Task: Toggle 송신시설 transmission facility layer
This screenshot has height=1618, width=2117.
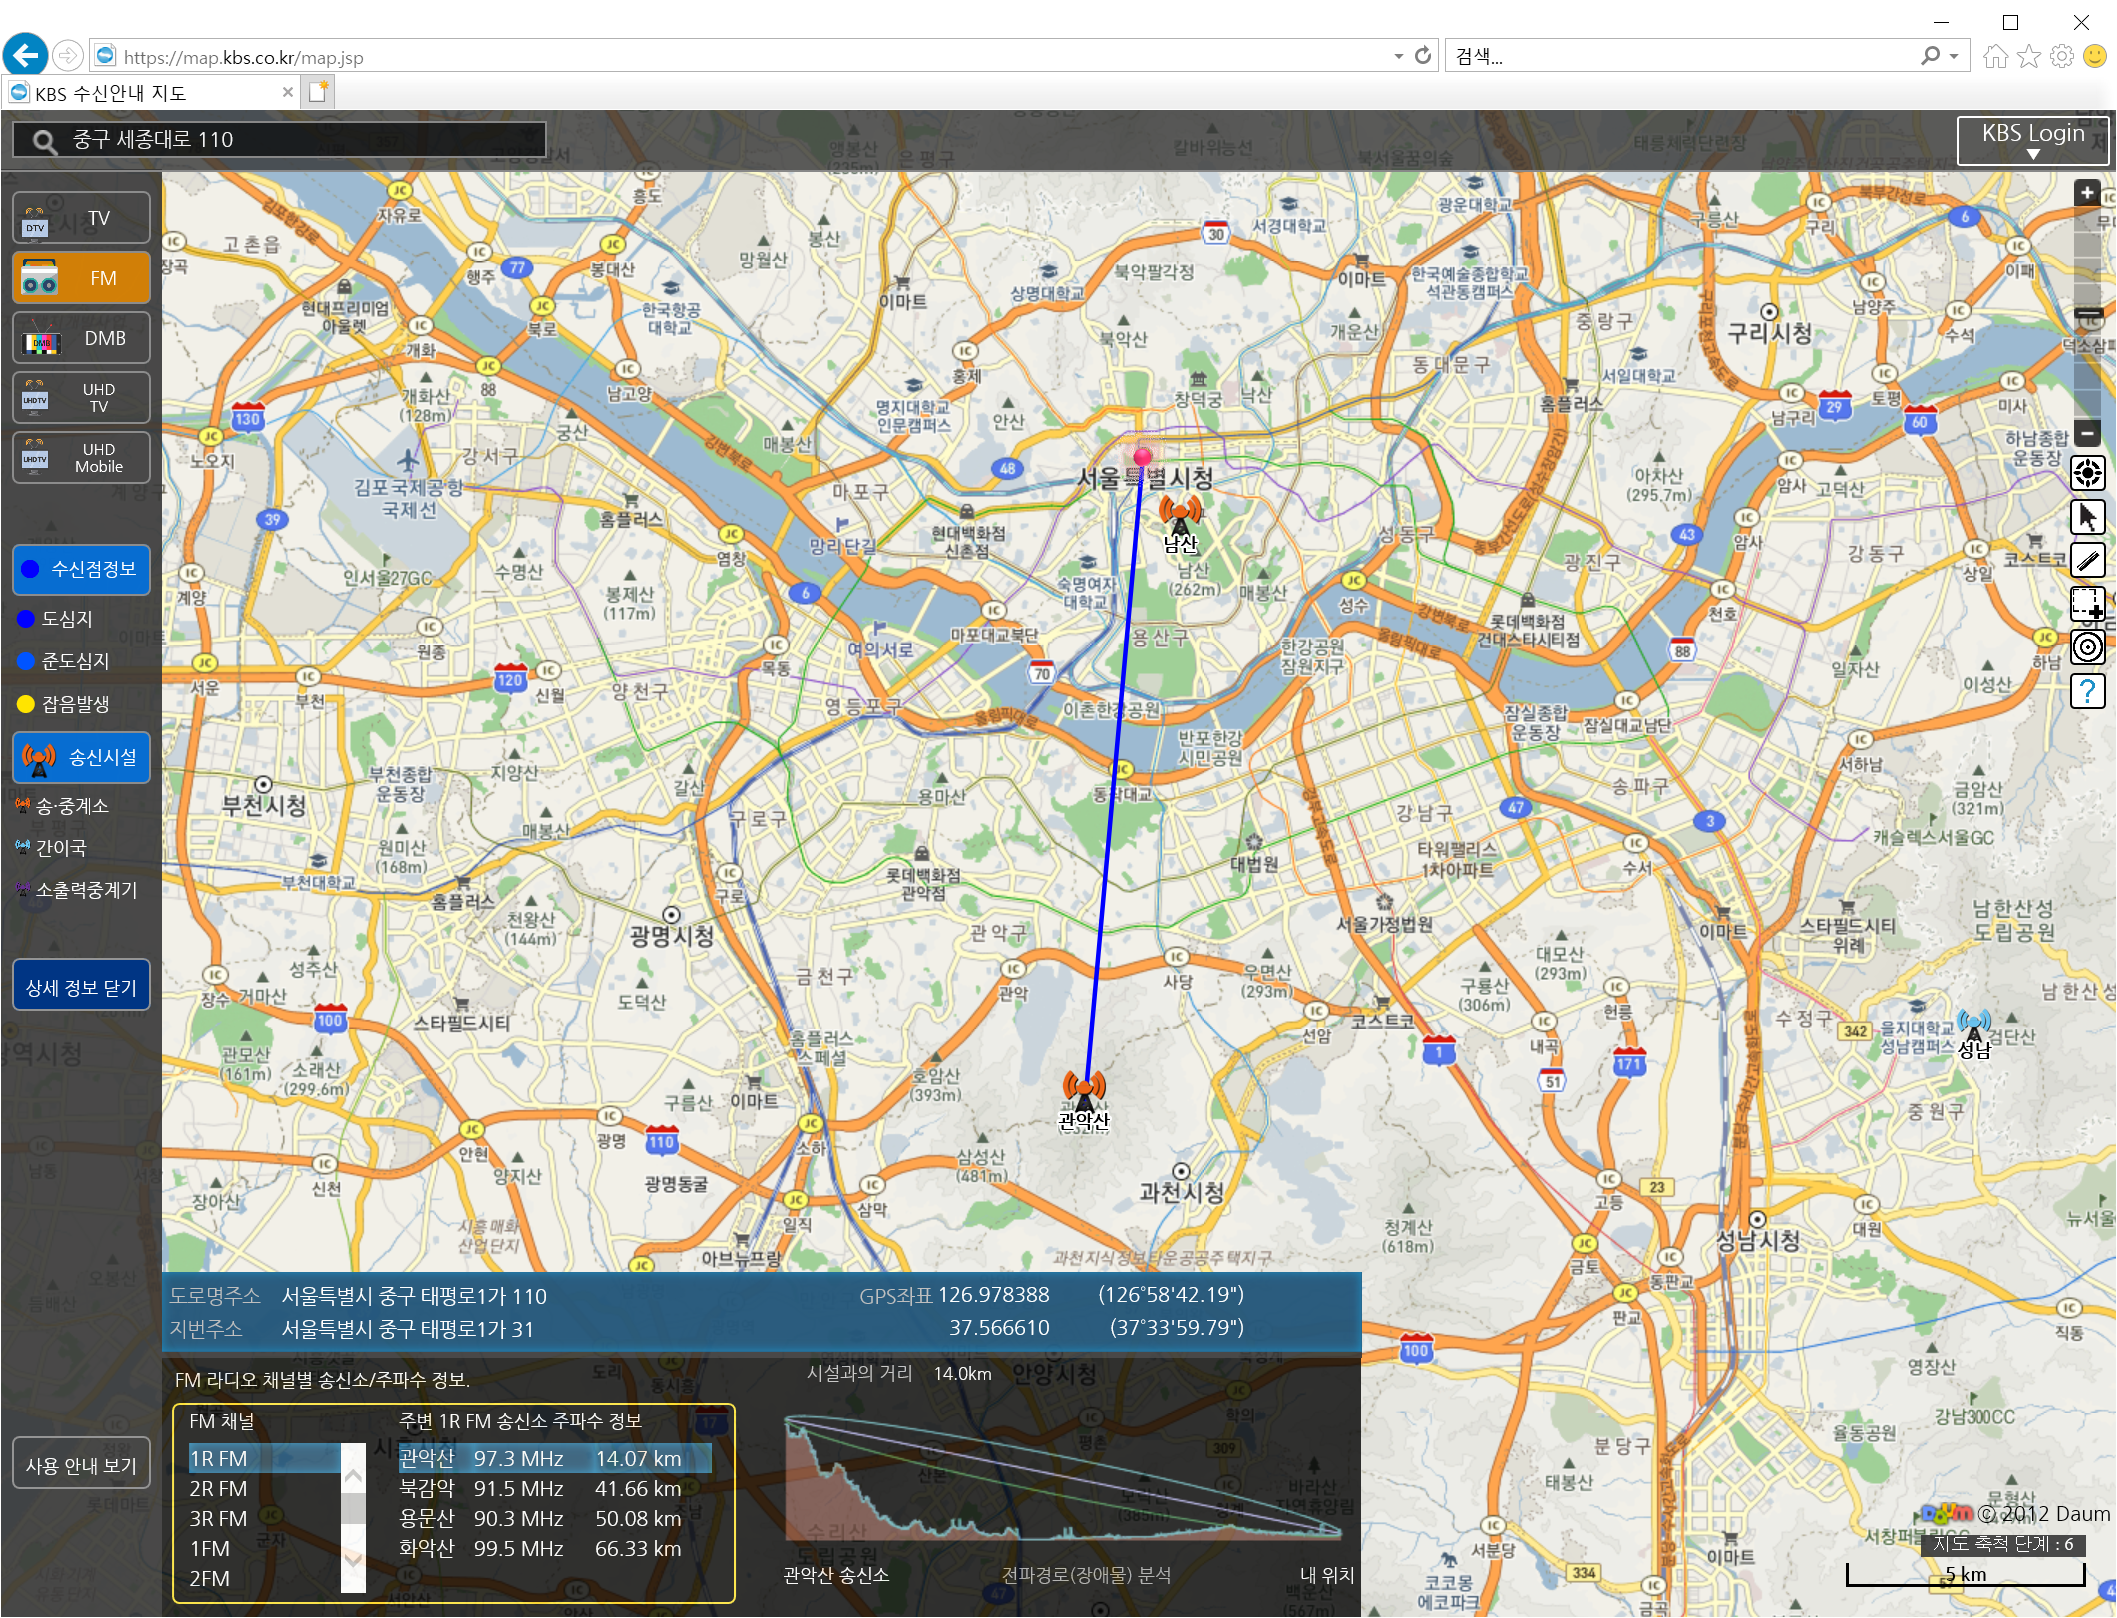Action: click(x=81, y=758)
